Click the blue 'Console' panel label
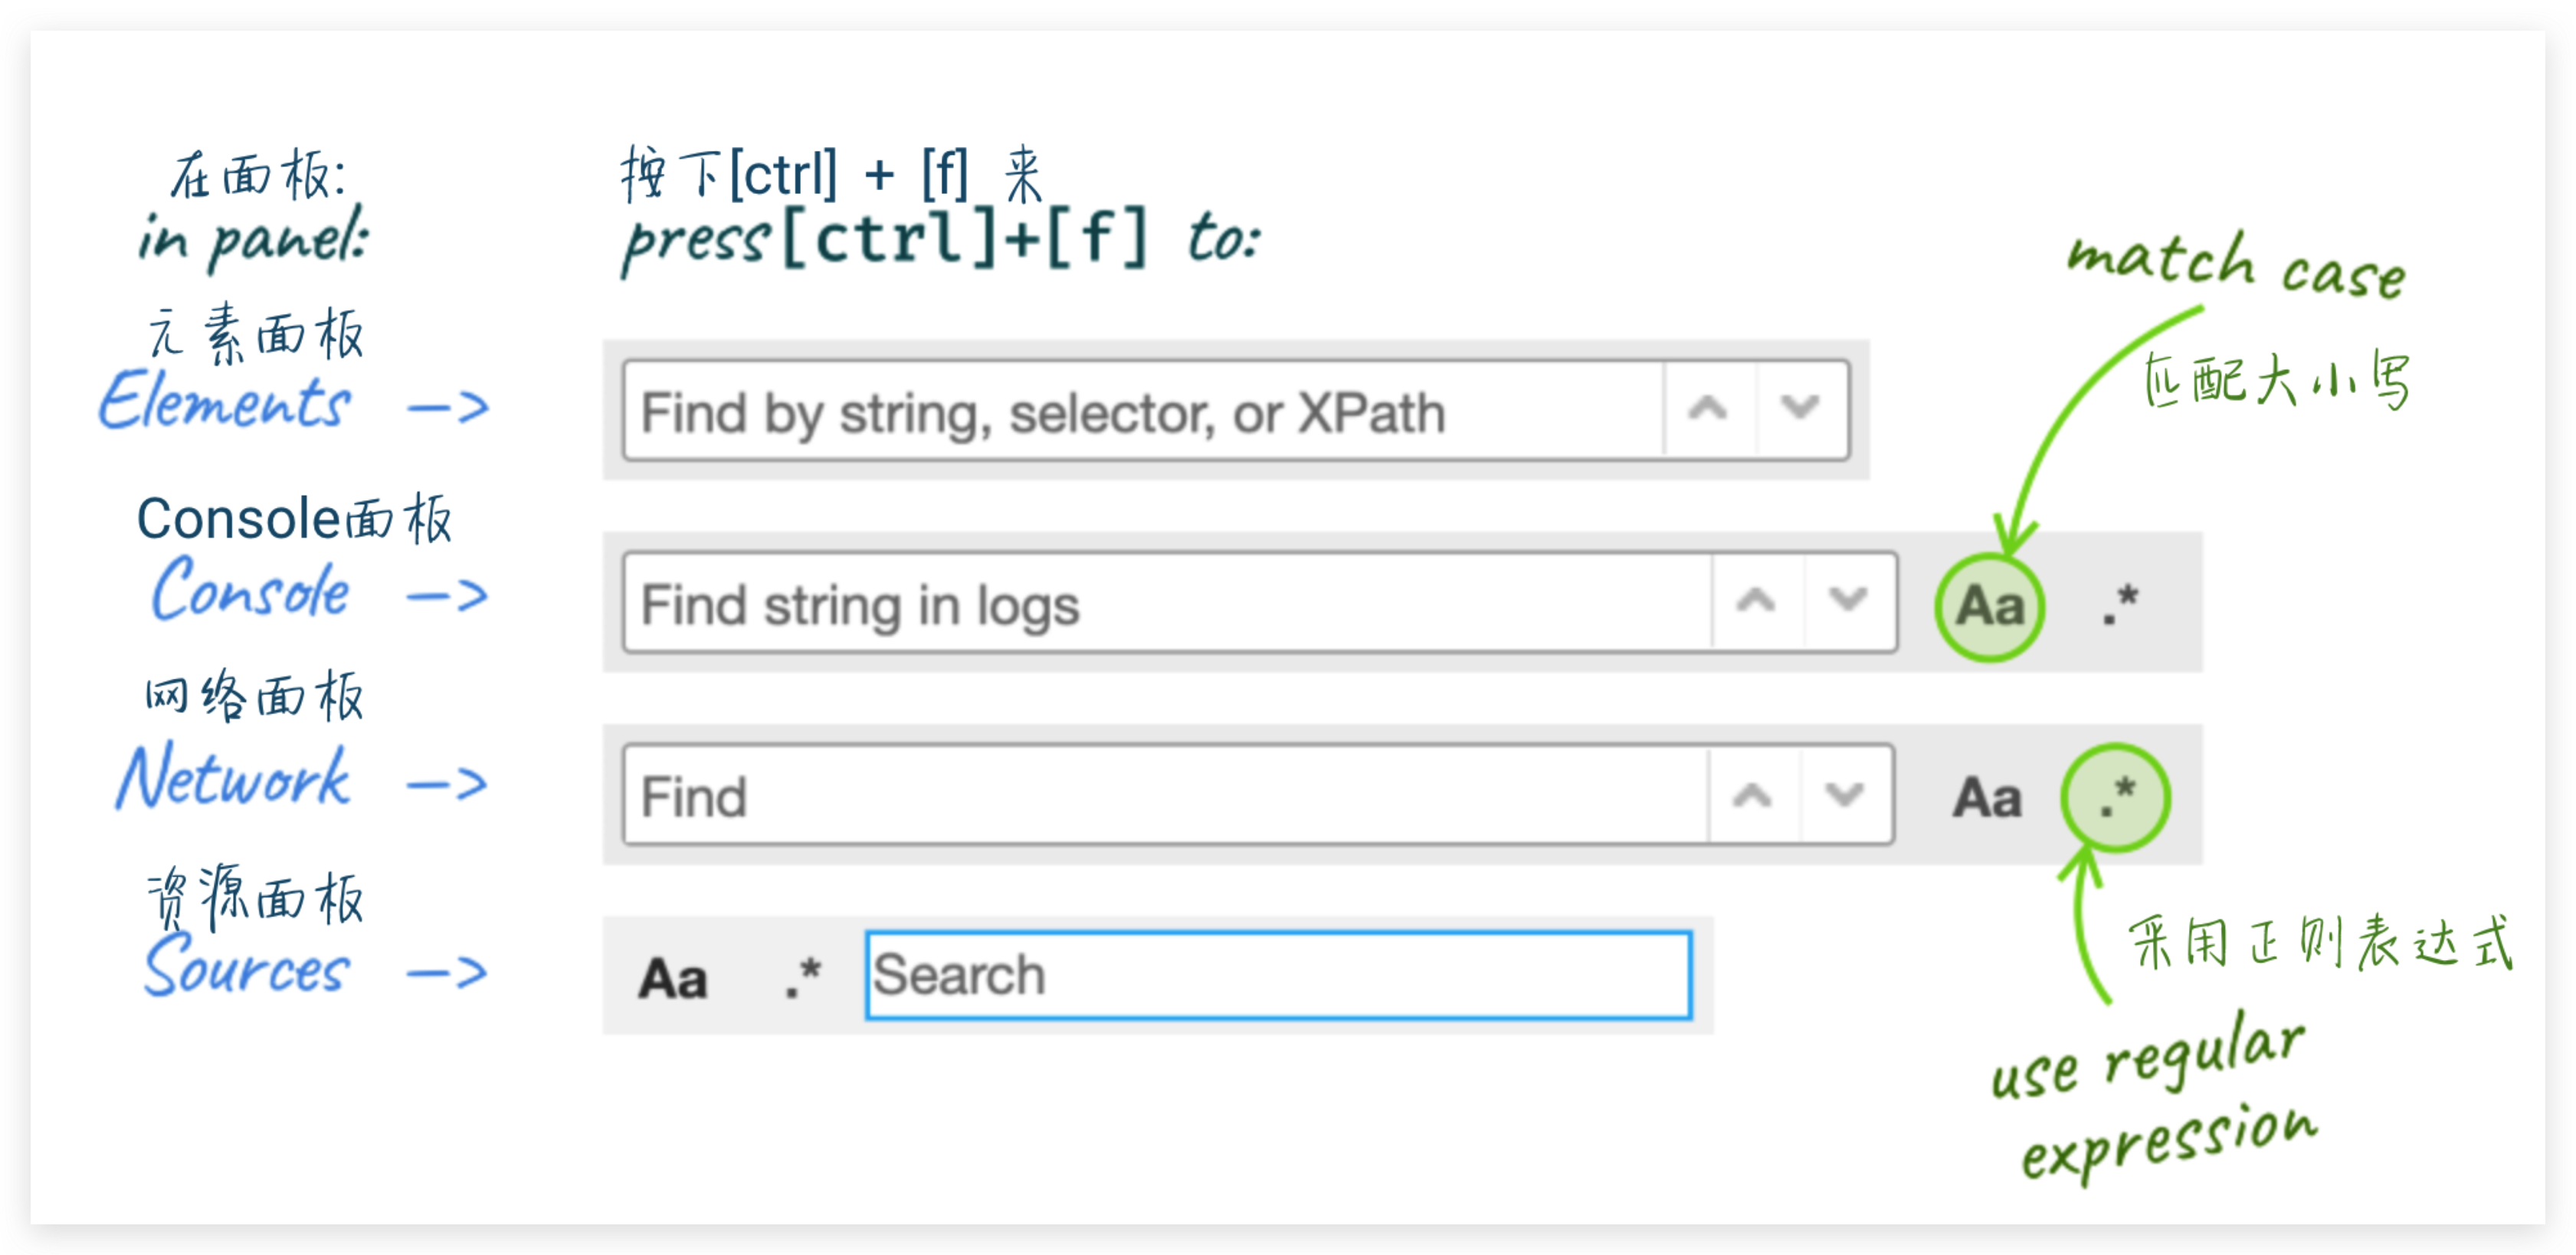Viewport: 2576px width, 1255px height. pyautogui.click(x=250, y=590)
